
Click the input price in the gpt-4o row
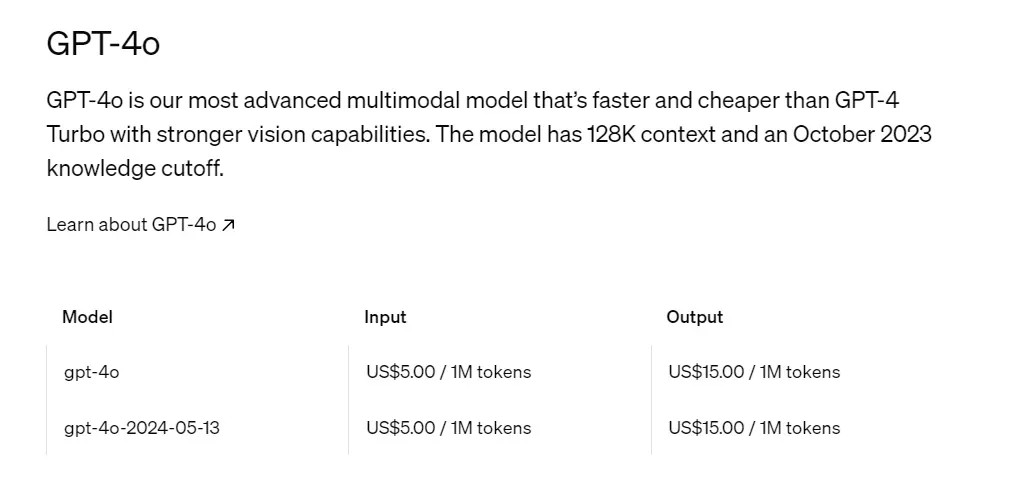pyautogui.click(x=448, y=372)
